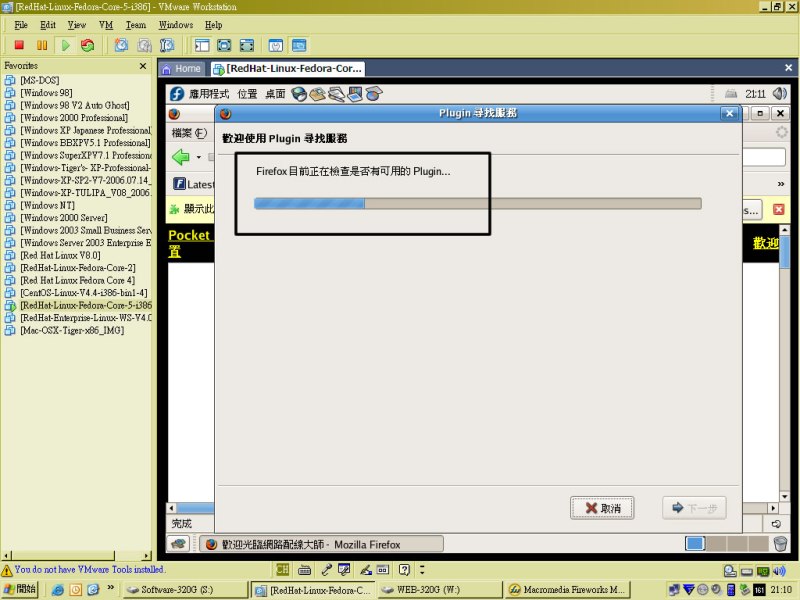Switch to the Home tab
Image resolution: width=800 pixels, height=600 pixels.
click(x=182, y=69)
